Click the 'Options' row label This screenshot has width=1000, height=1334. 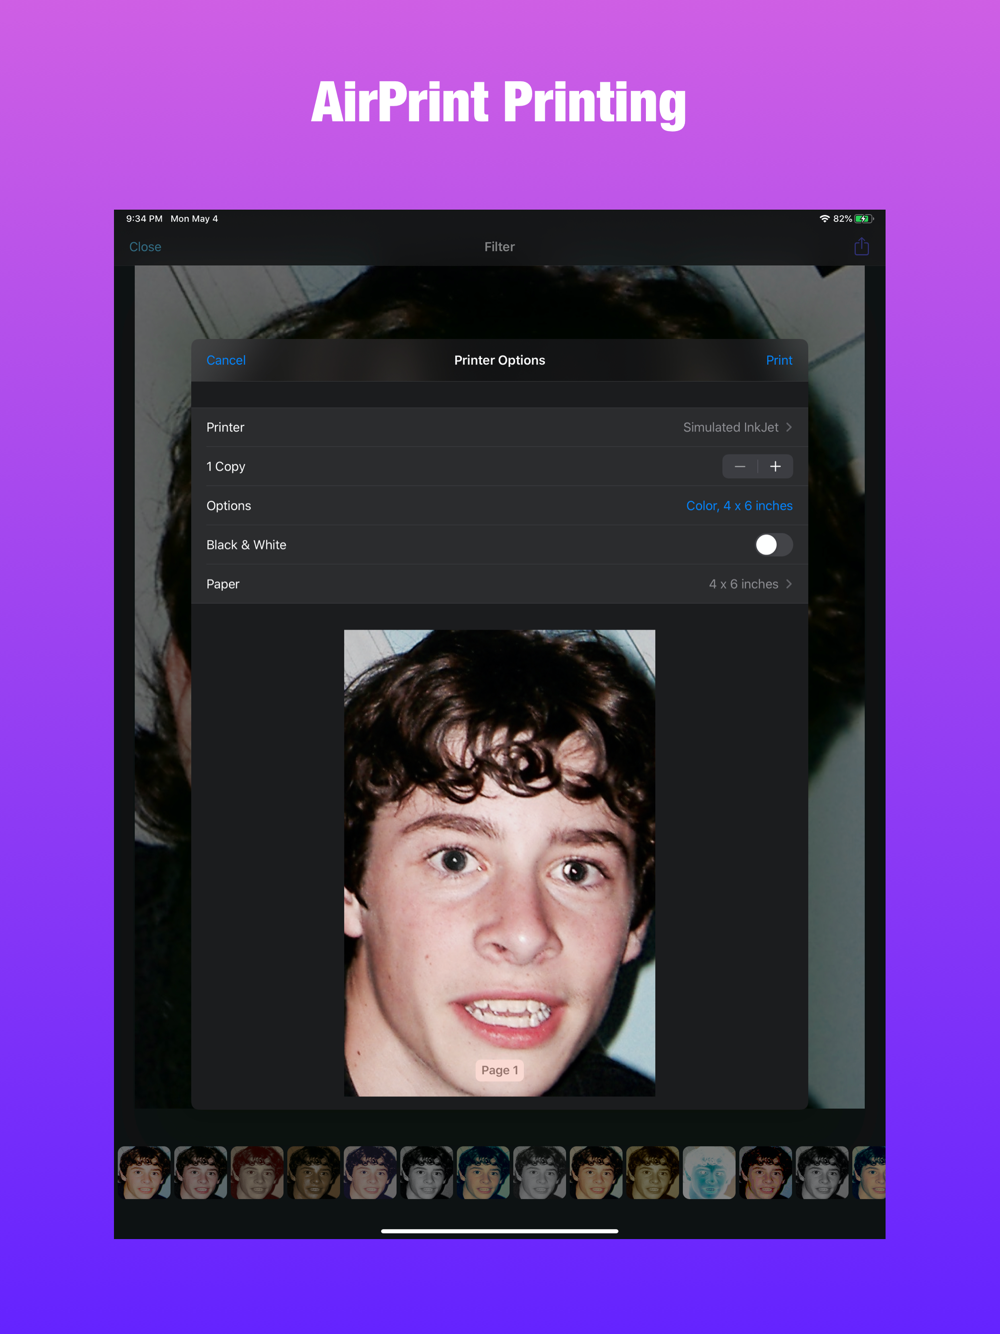[x=229, y=506]
